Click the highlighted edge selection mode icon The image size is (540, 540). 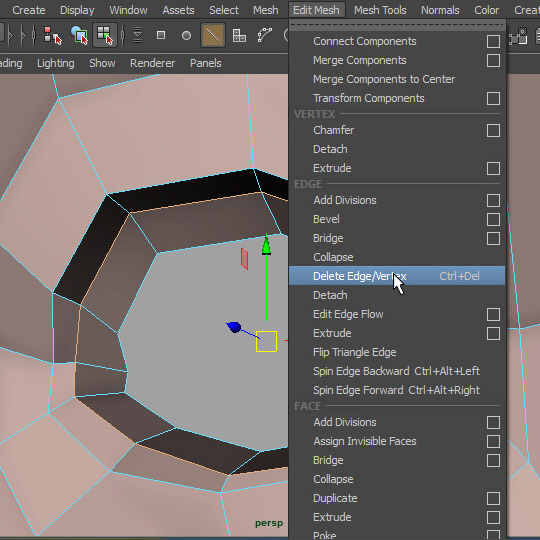pos(213,35)
